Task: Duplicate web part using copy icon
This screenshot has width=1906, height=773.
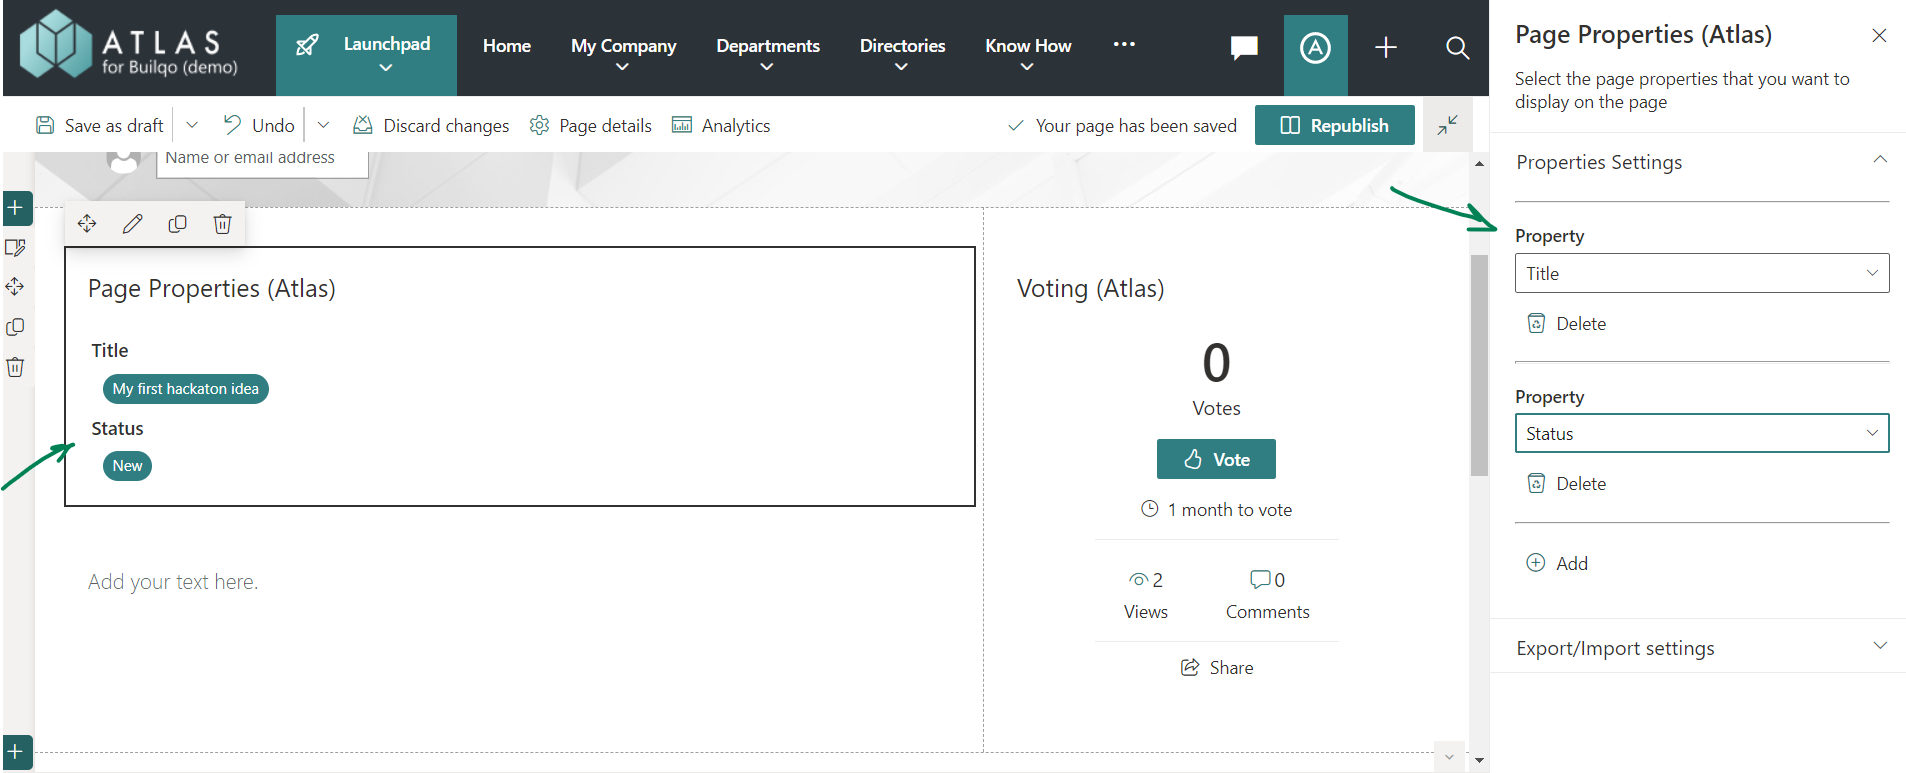Action: point(177,224)
